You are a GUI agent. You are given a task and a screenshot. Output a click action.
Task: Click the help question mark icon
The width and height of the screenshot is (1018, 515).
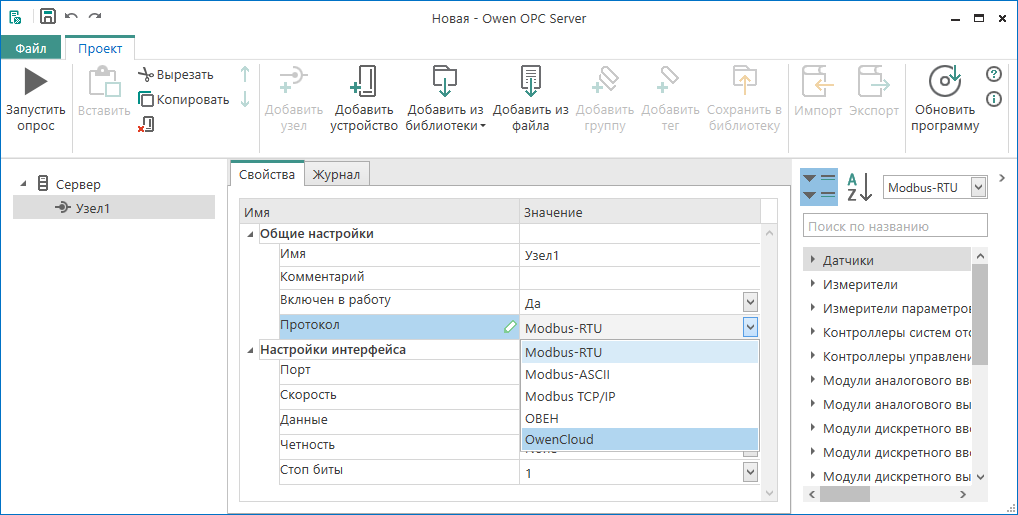click(993, 74)
